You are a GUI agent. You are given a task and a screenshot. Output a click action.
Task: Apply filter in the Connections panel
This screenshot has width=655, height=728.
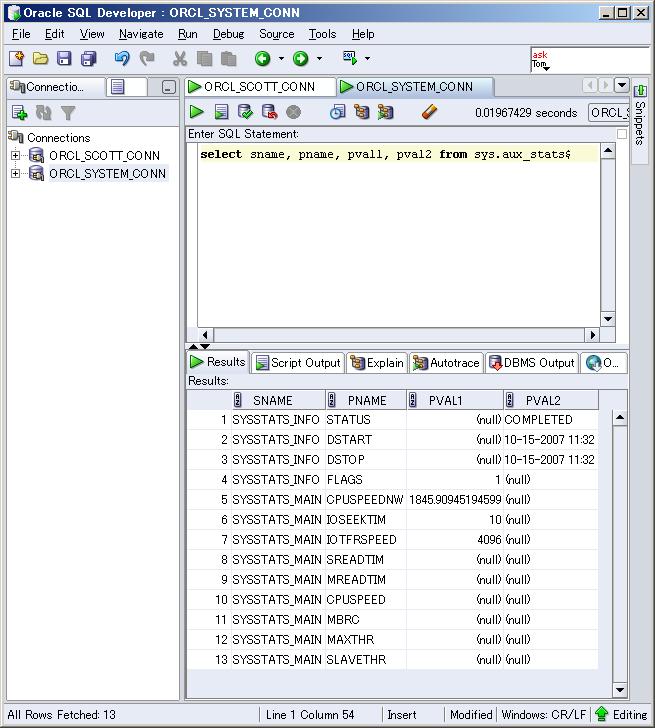coord(68,113)
